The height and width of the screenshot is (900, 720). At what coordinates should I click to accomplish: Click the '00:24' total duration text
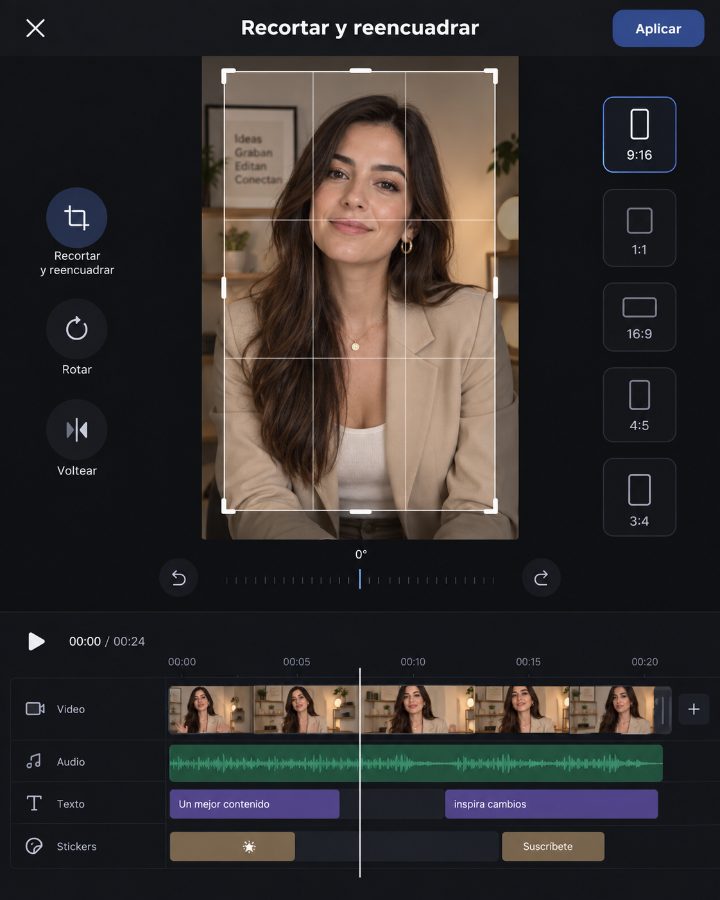click(x=129, y=641)
